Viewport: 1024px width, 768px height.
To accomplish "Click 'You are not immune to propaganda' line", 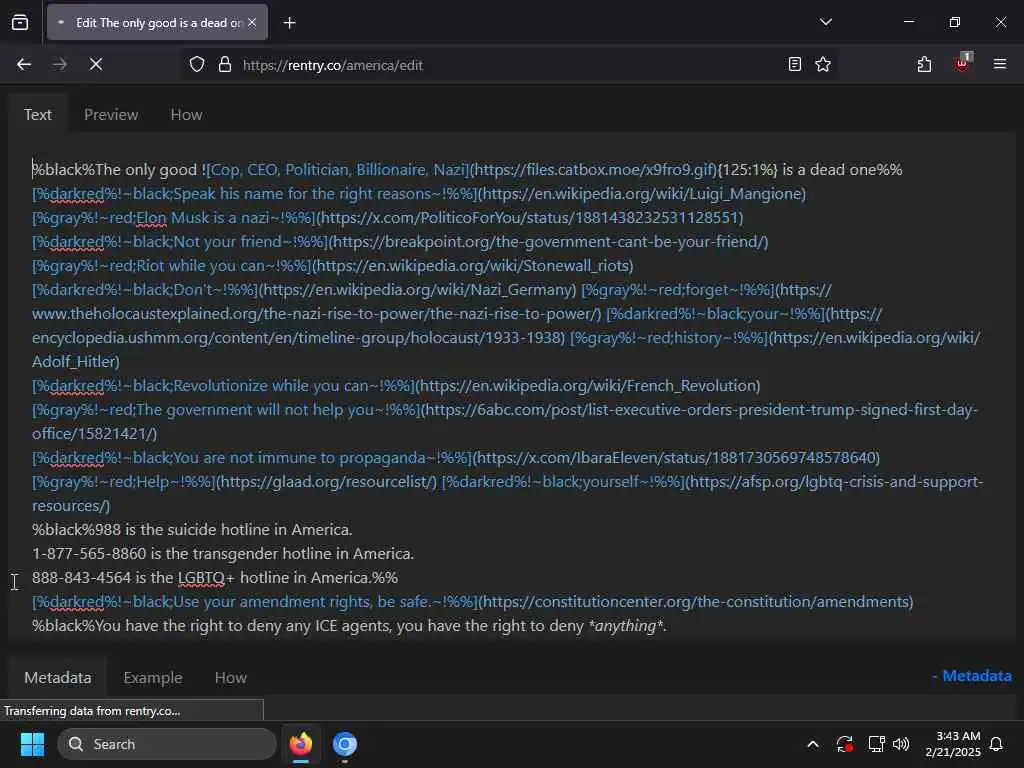I will 456,458.
